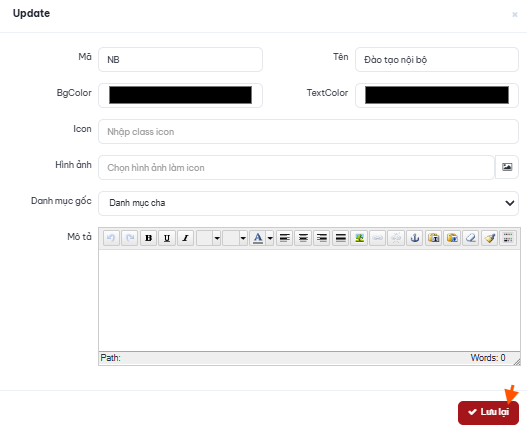Align text left in the editor
The width and height of the screenshot is (527, 430).
[x=284, y=238]
